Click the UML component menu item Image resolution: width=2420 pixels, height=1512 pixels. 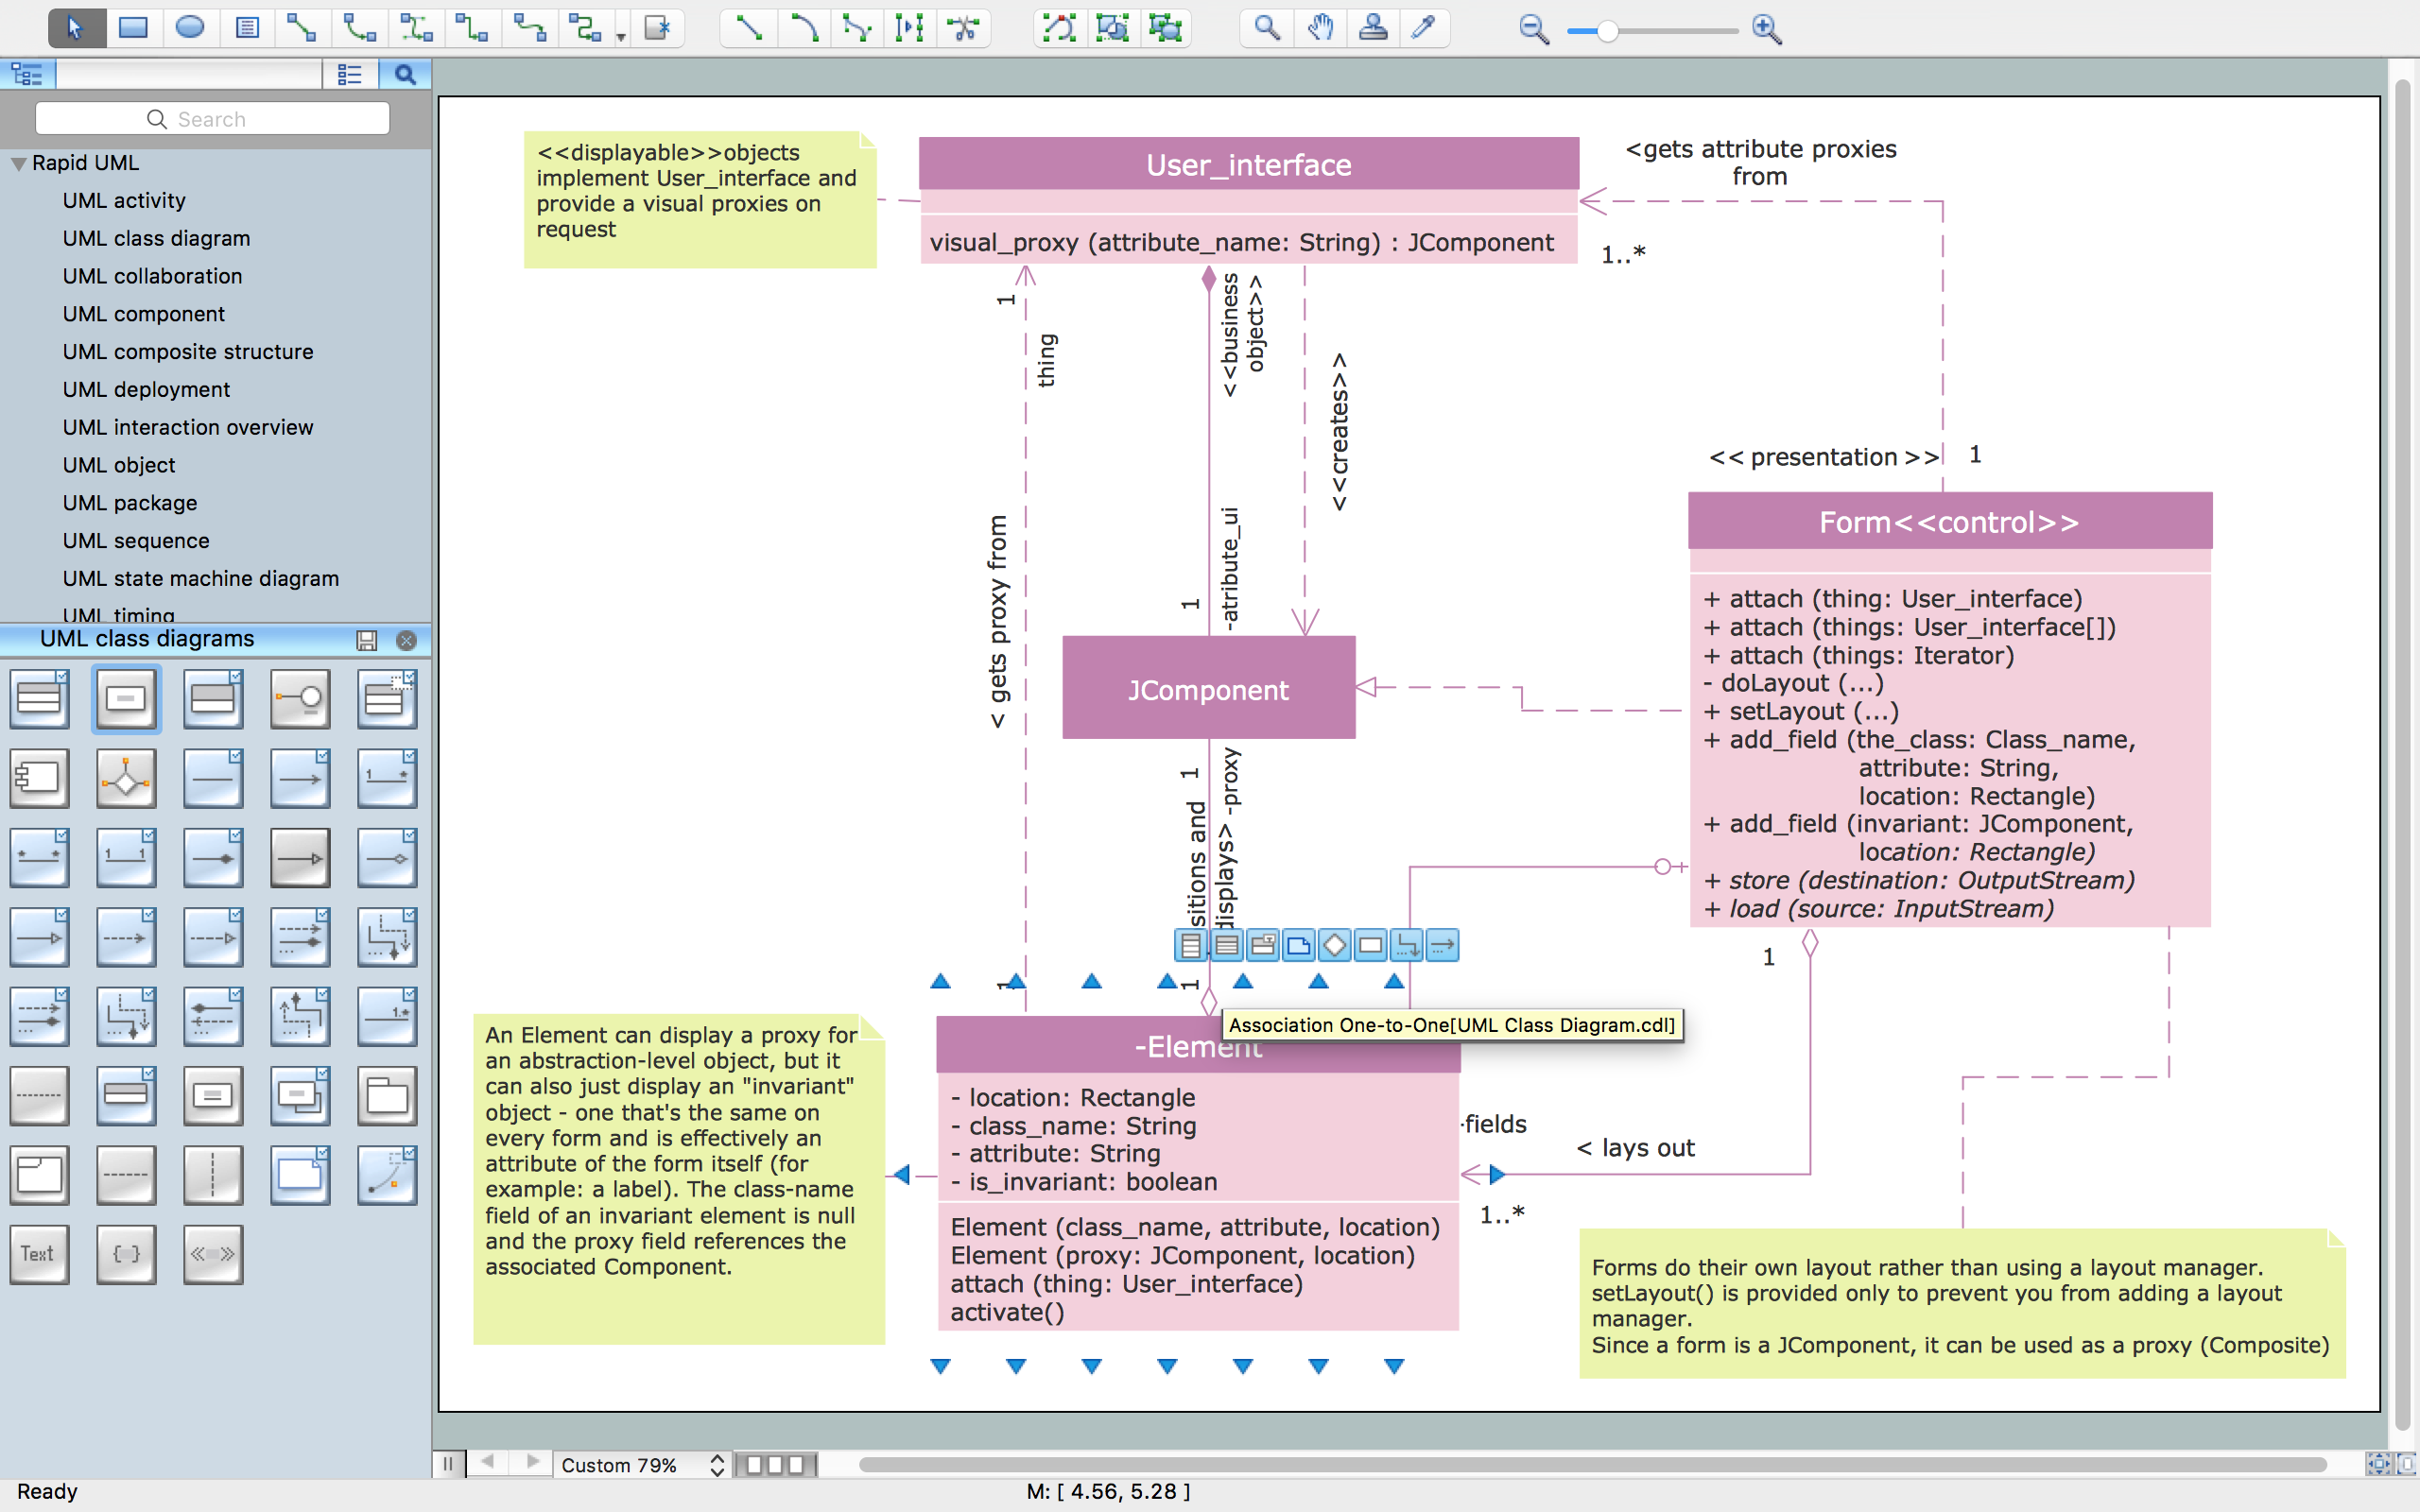click(141, 314)
